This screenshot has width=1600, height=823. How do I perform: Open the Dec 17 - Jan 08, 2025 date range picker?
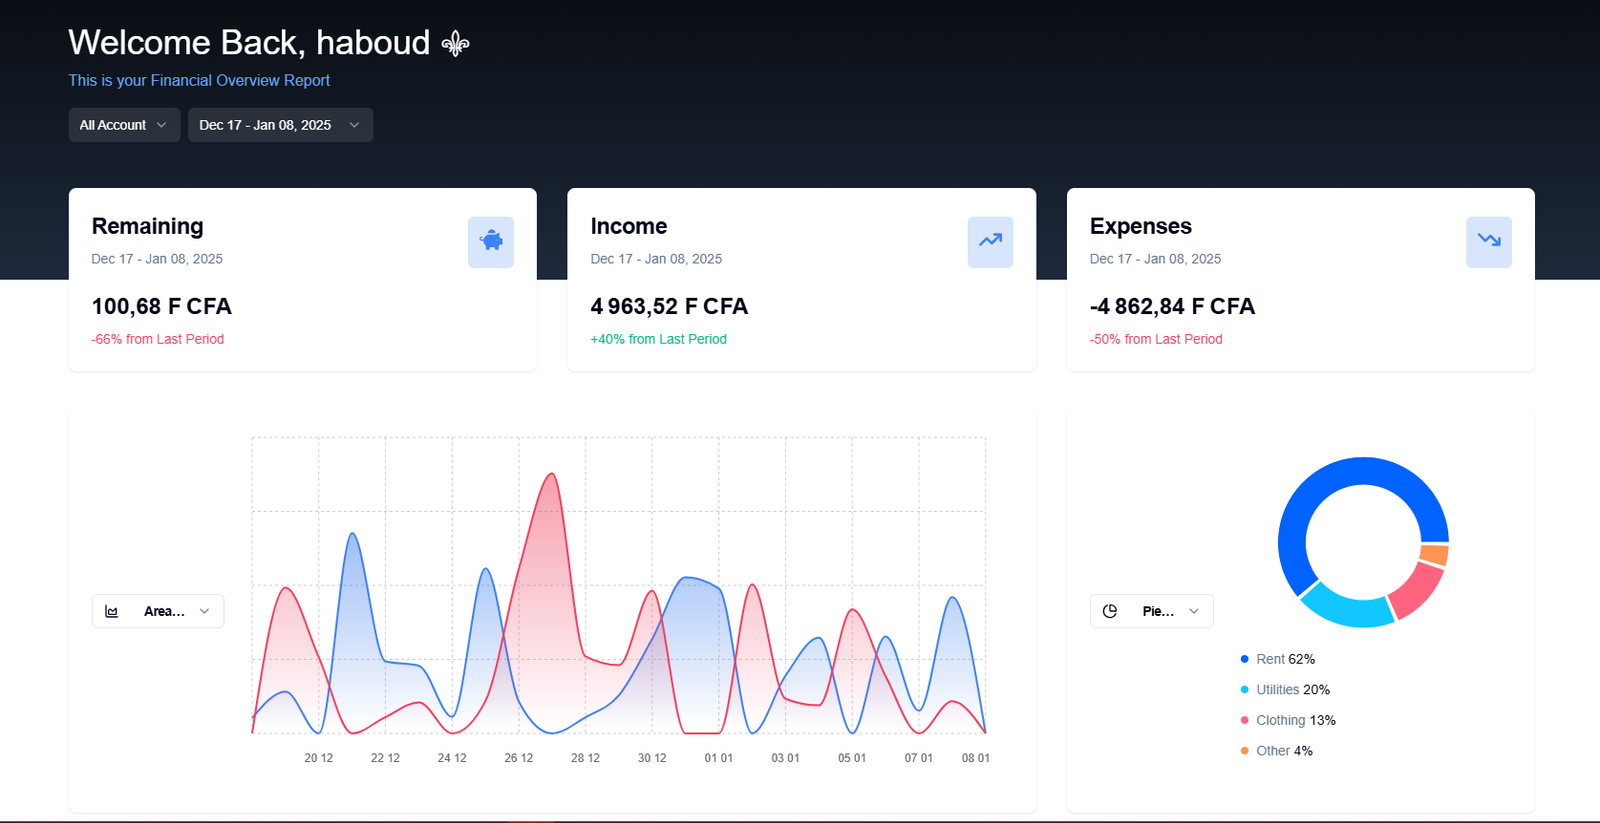280,125
